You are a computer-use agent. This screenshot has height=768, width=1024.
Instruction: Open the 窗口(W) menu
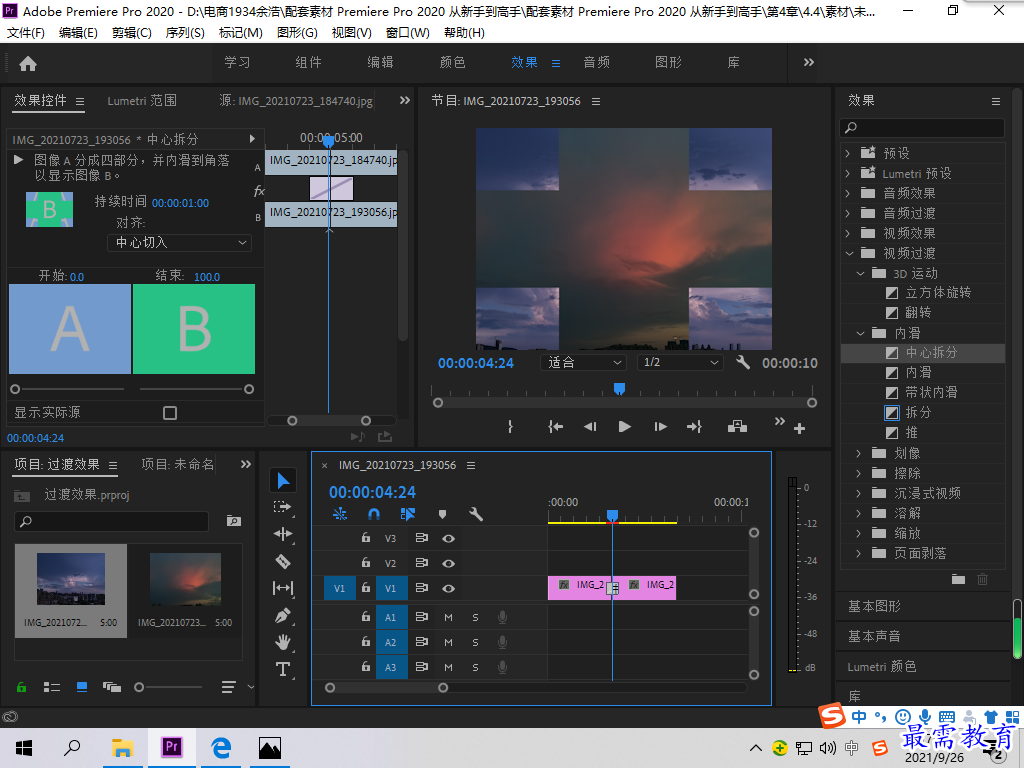click(407, 33)
